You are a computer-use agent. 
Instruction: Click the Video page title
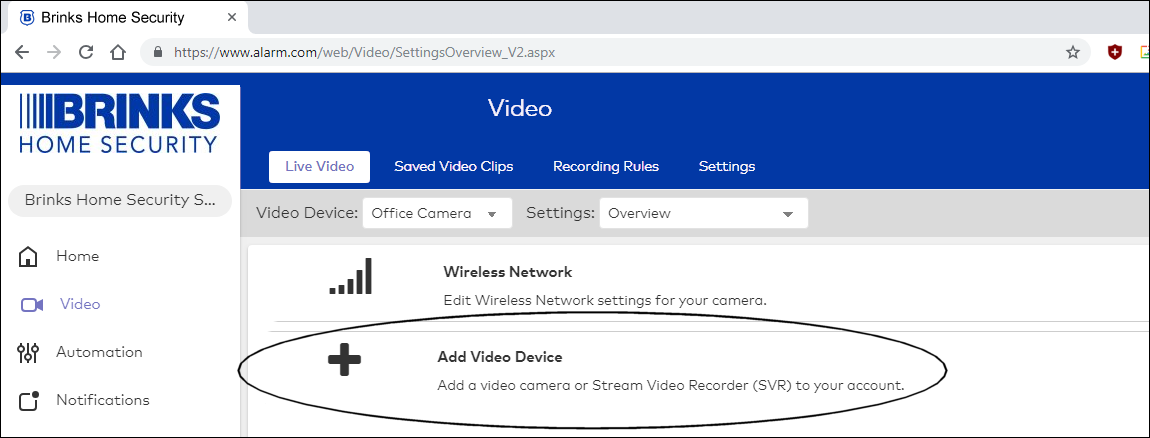520,109
